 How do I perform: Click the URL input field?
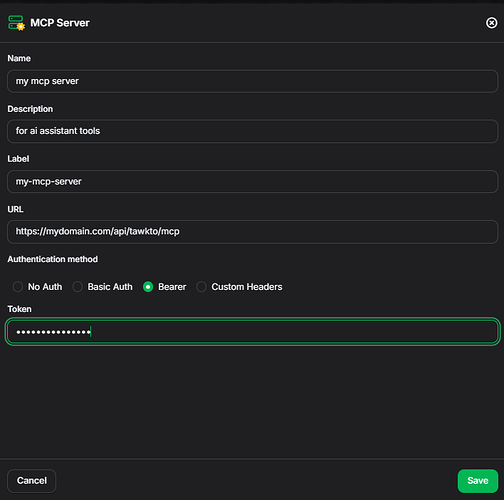(252, 232)
